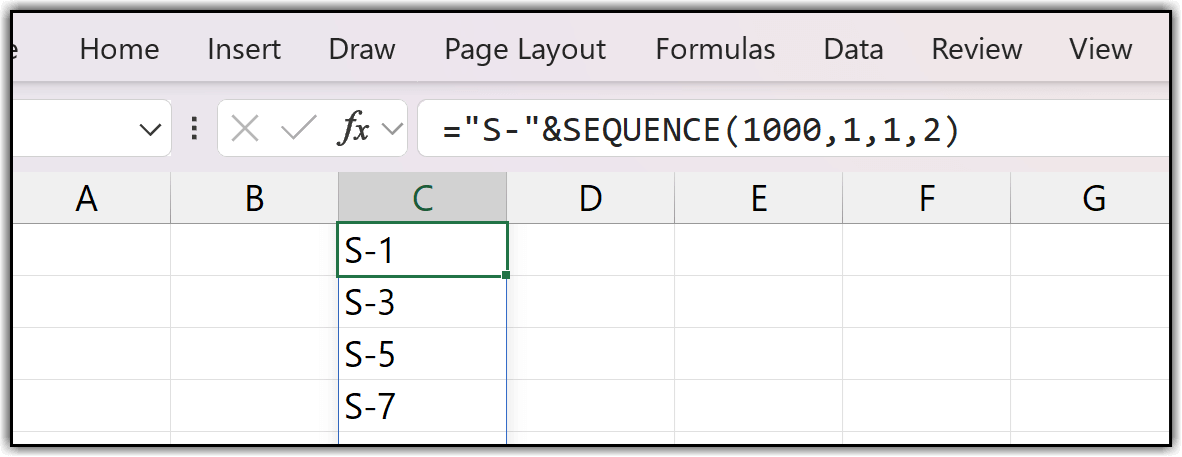Expand the dropdown beside the fx icon
This screenshot has height=457, width=1182.
[x=392, y=129]
